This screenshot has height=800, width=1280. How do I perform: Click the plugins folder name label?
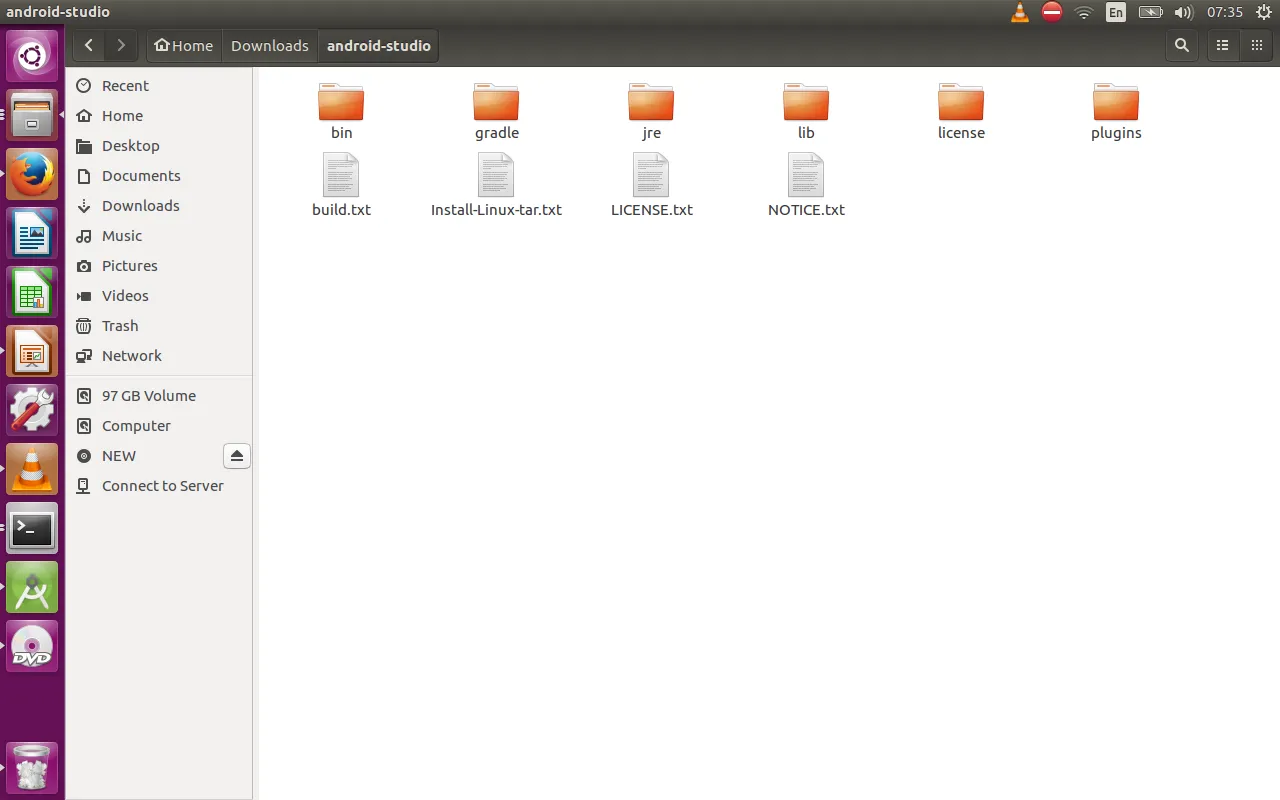click(x=1116, y=133)
